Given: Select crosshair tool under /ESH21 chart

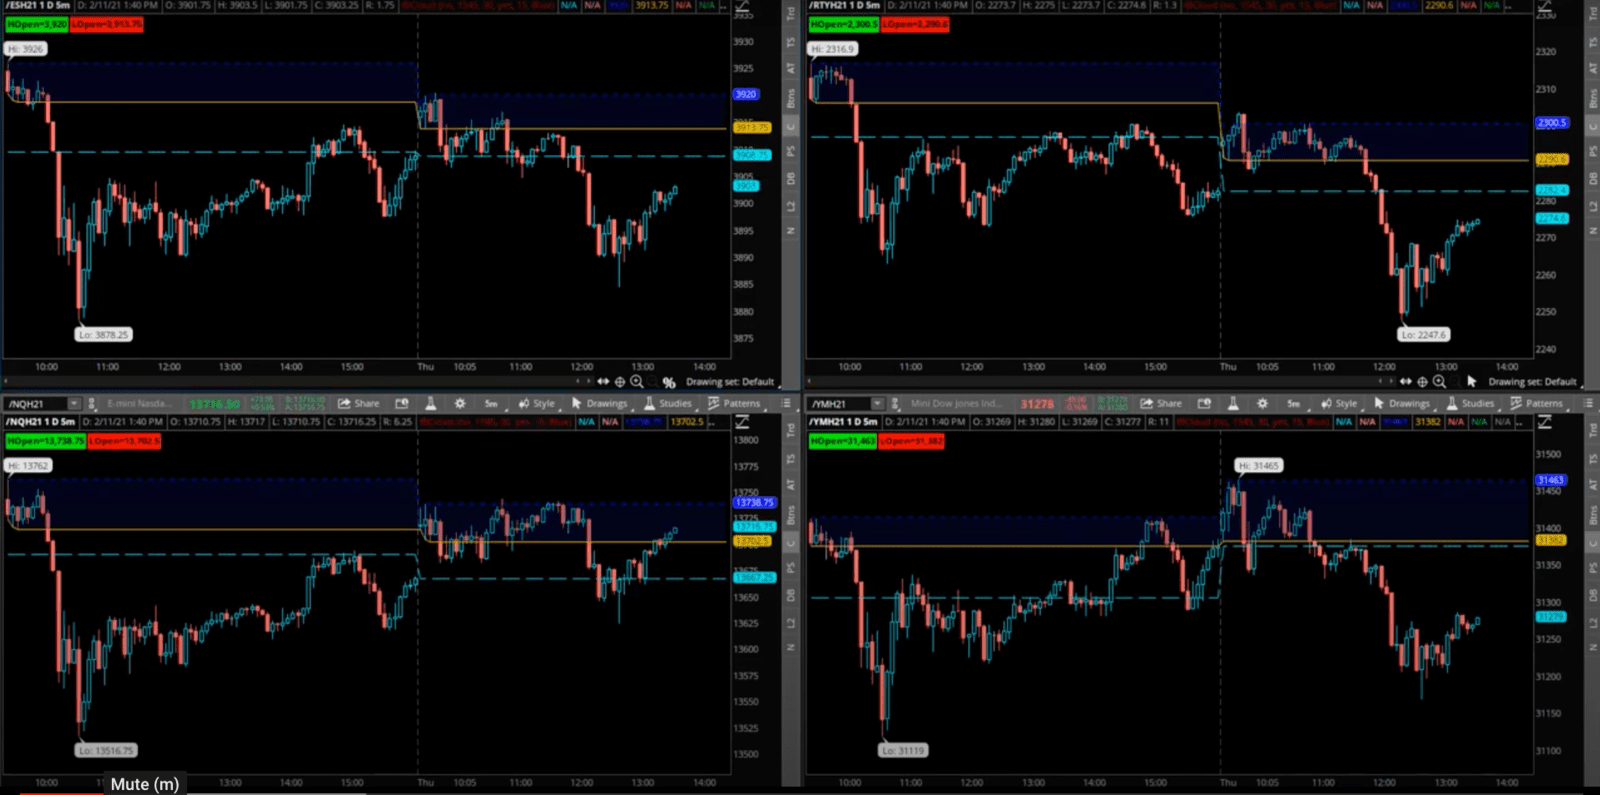Looking at the screenshot, I should point(620,382).
